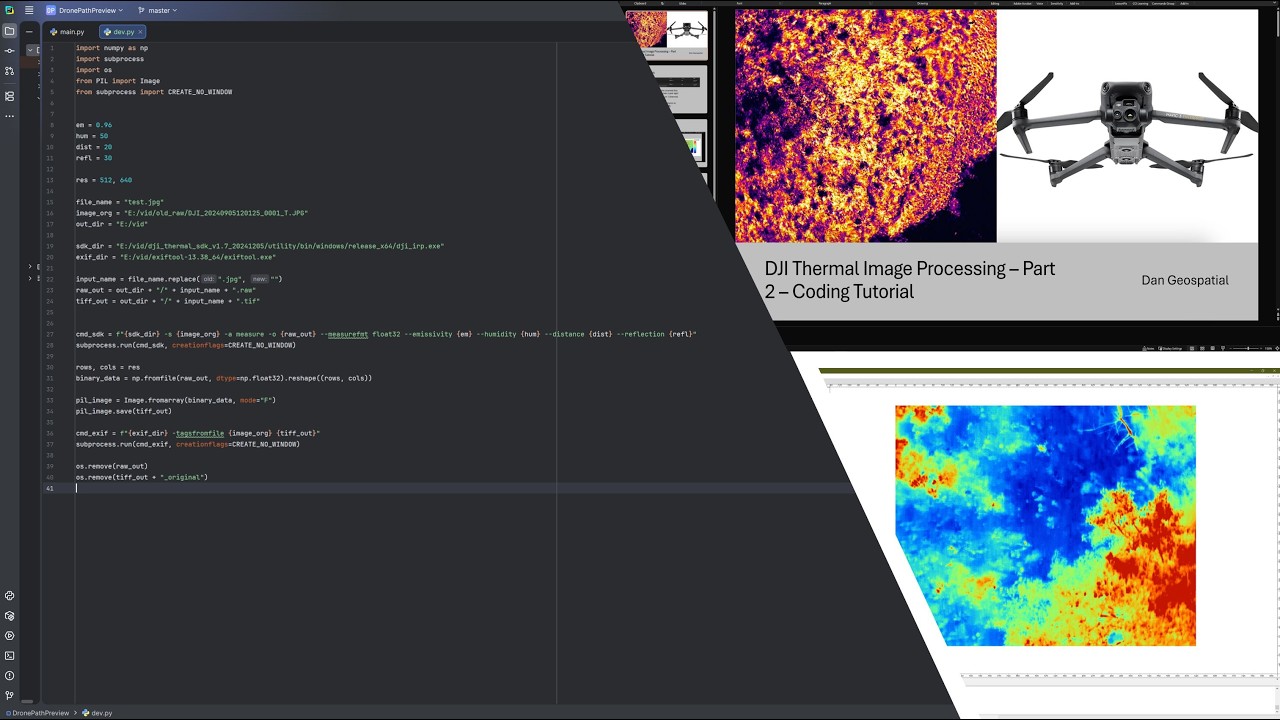Screen dimensions: 1280x720
Task: Open the Terminal tool window
Action: 9,656
